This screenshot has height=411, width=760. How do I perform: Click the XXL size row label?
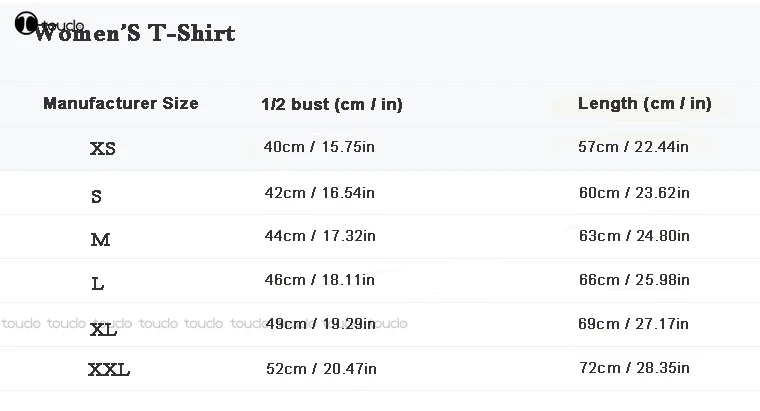click(109, 370)
